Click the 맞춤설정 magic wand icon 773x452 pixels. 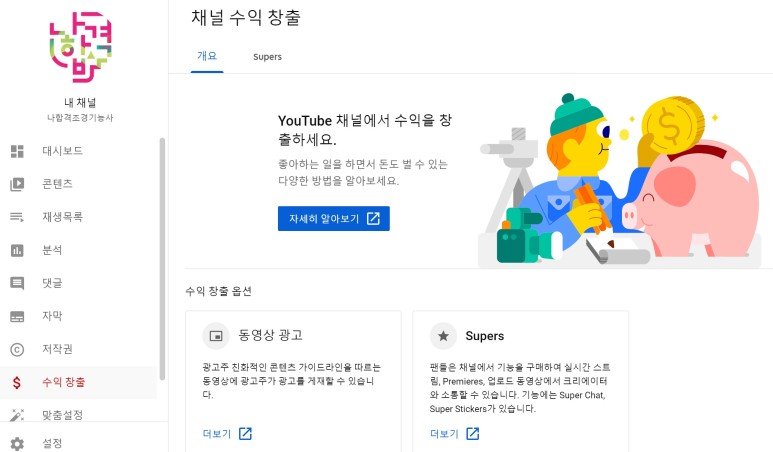[x=17, y=415]
